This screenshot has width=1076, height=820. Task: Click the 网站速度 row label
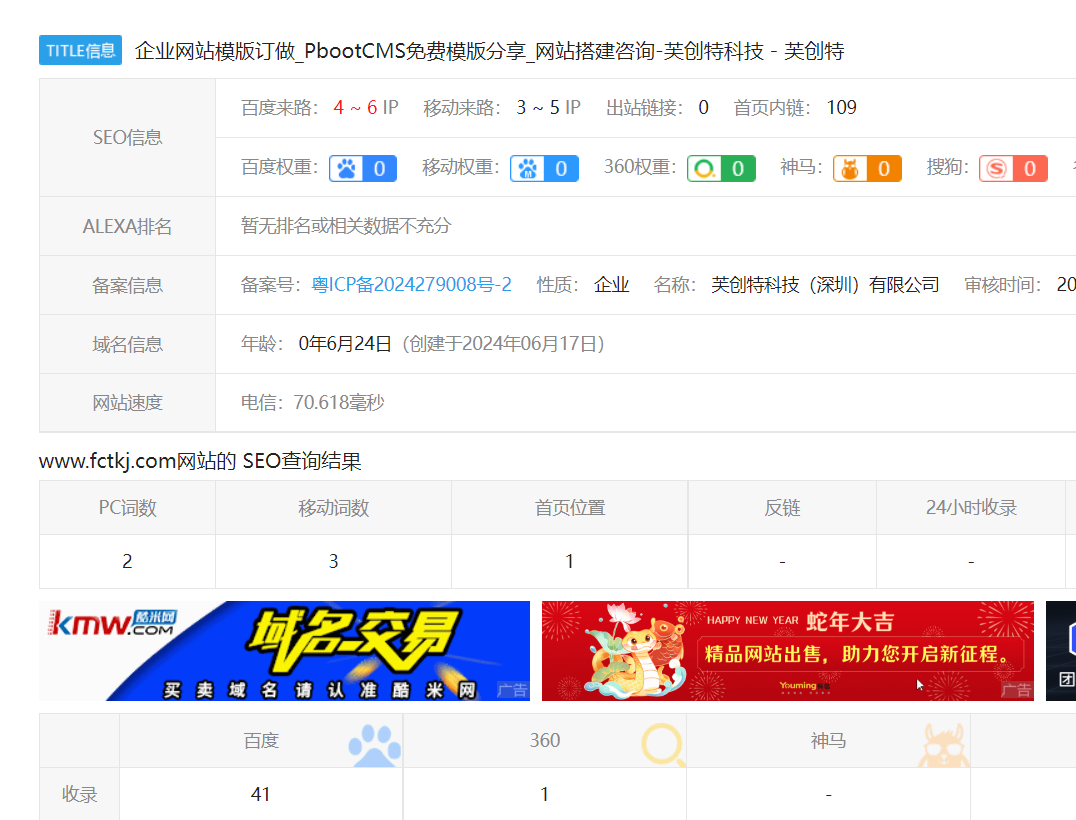pos(128,403)
